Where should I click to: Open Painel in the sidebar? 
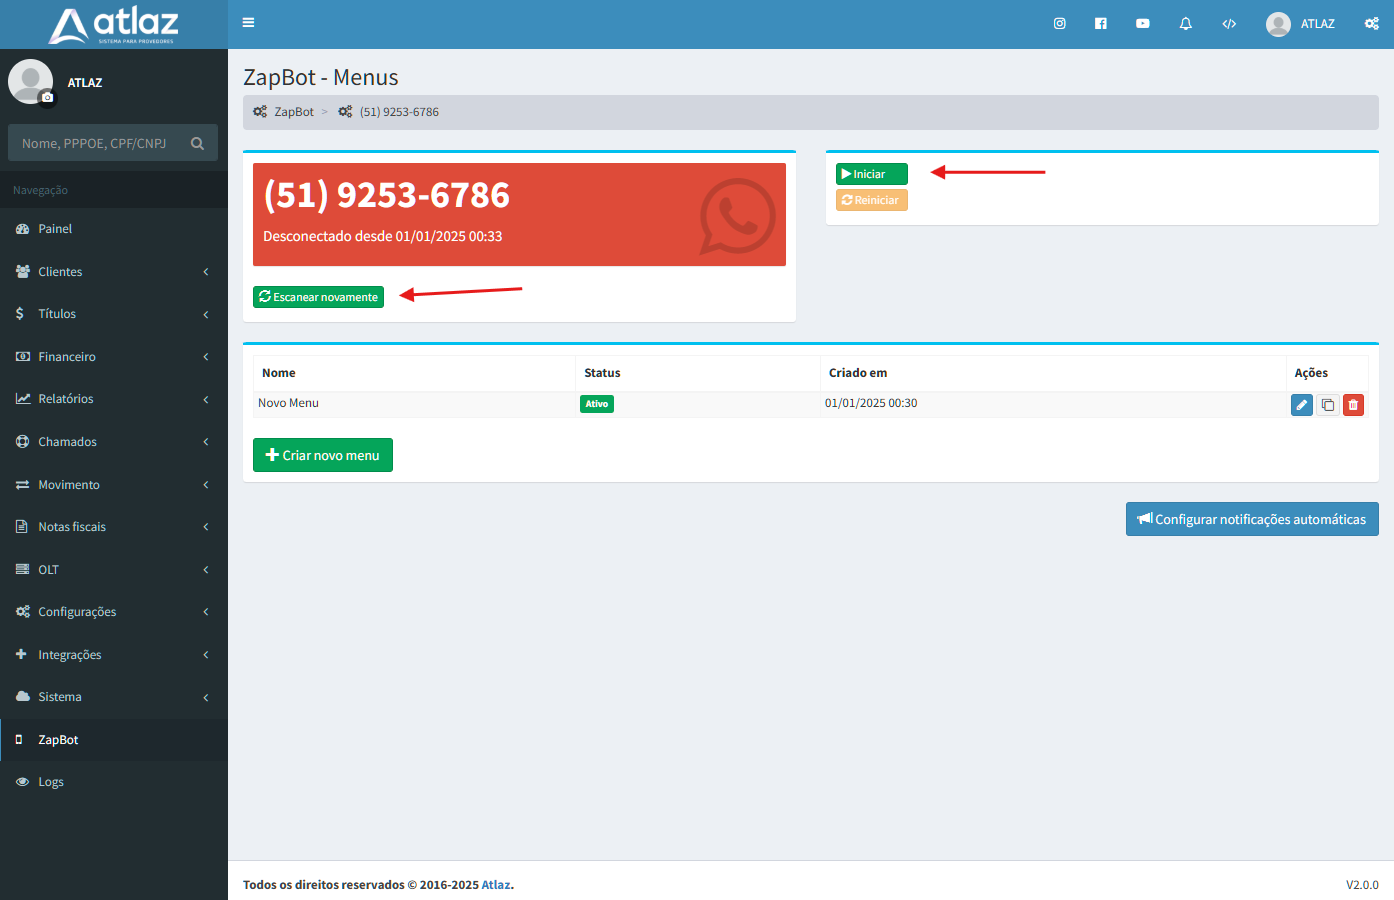click(x=114, y=229)
